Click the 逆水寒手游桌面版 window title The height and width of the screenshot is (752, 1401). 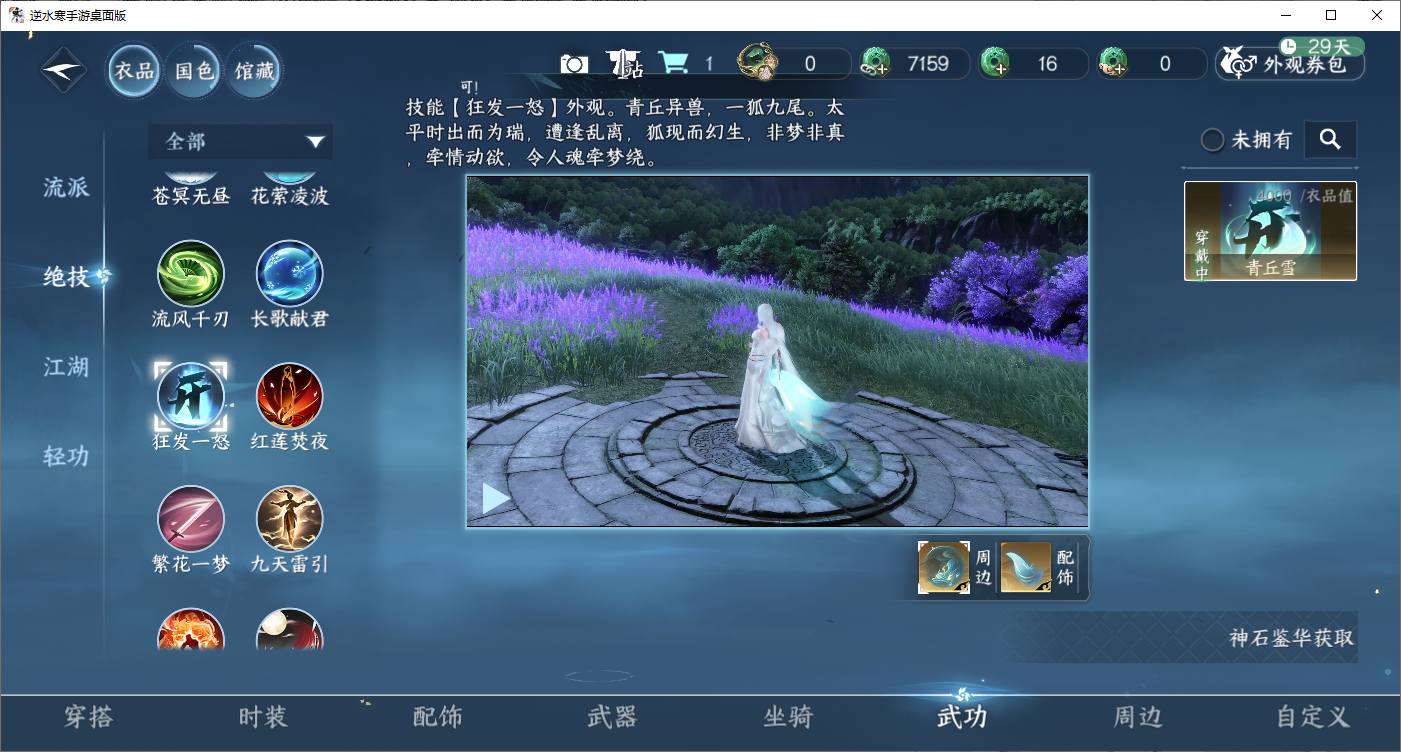78,15
